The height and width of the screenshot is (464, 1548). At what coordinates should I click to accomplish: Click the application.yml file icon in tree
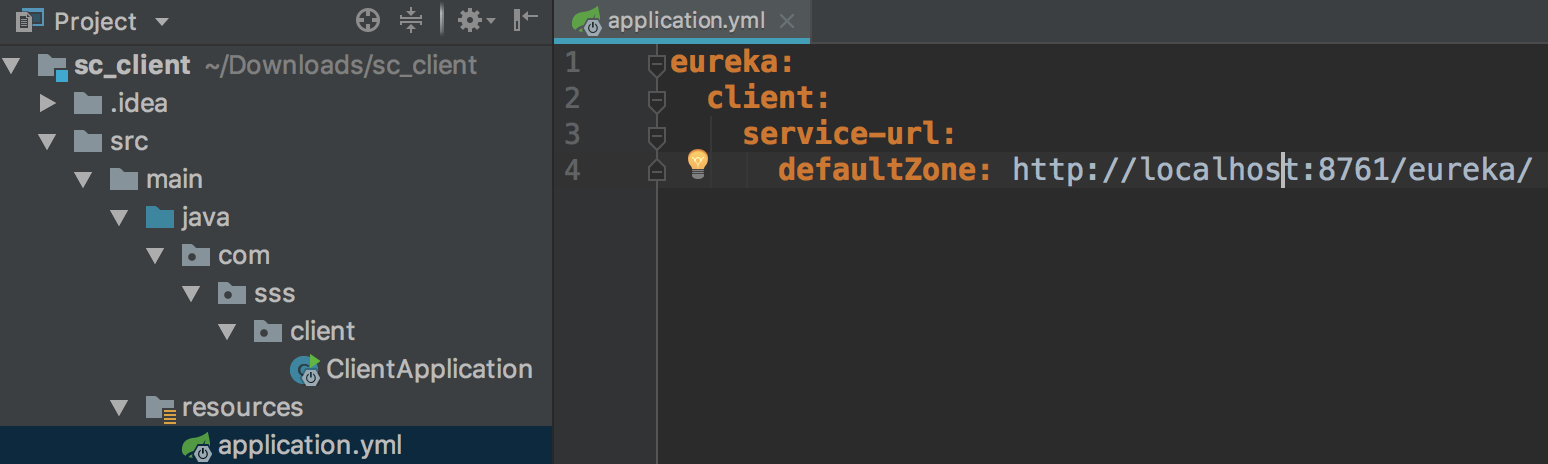pos(196,446)
